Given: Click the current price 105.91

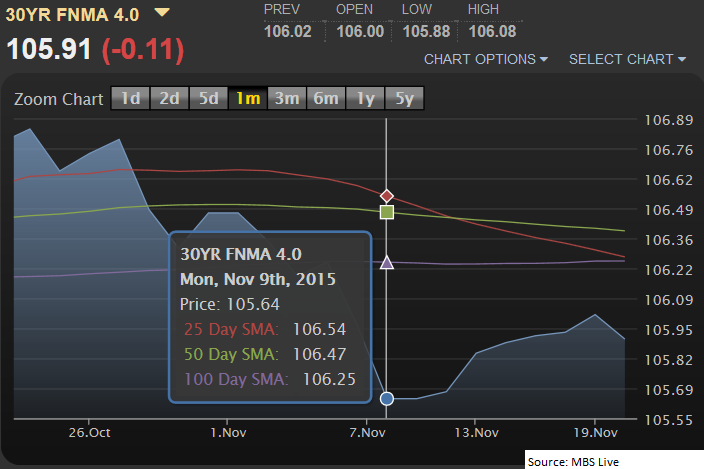Looking at the screenshot, I should (x=49, y=49).
